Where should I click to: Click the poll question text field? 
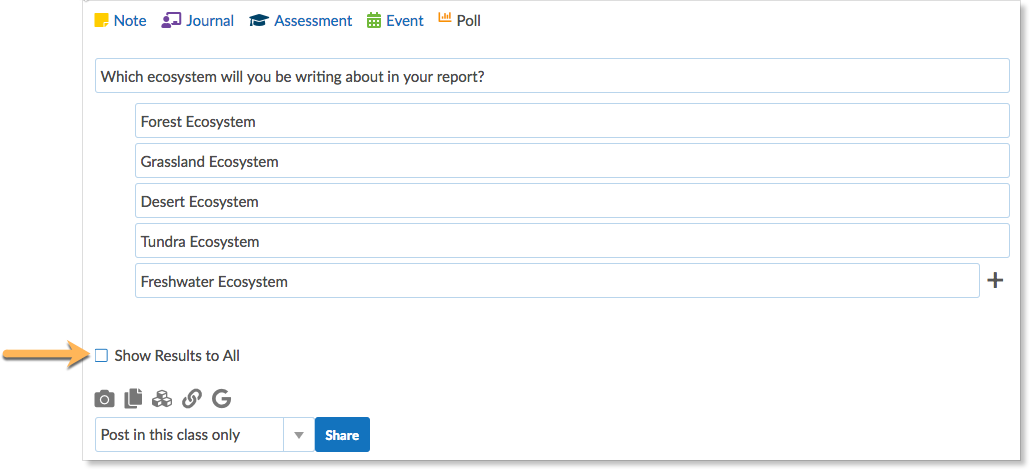coord(552,76)
